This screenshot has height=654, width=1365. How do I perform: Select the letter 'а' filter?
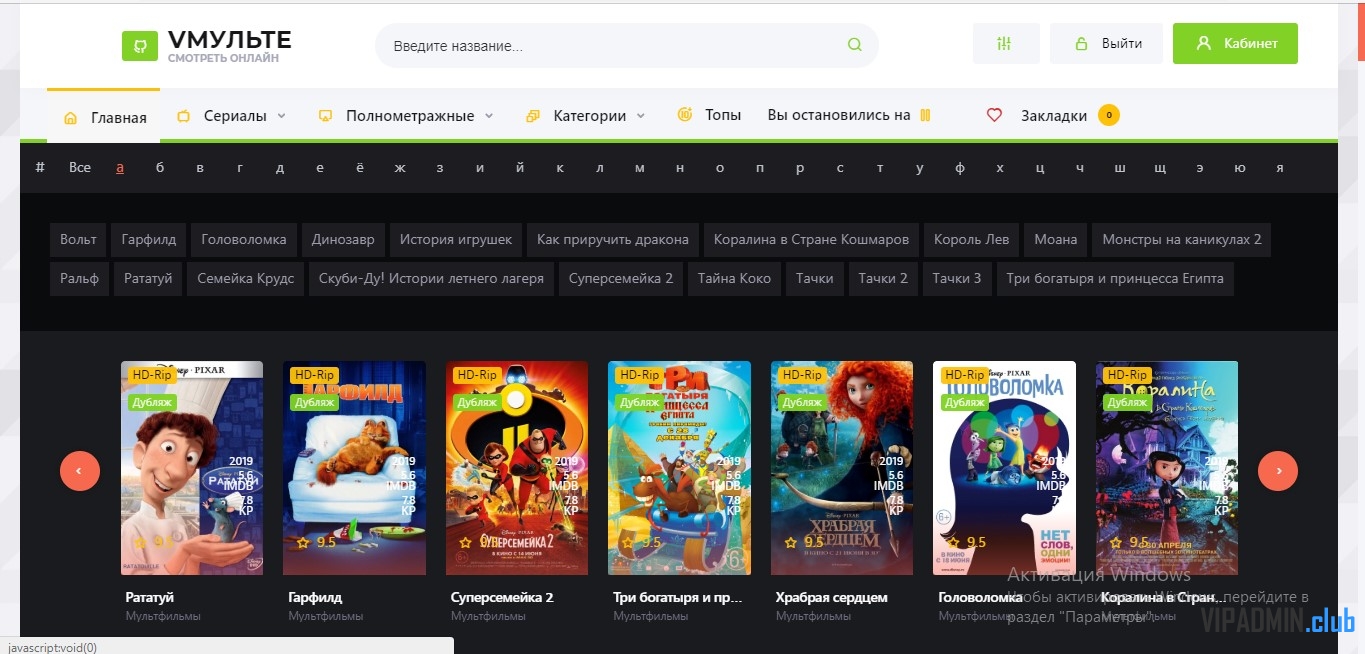click(120, 167)
